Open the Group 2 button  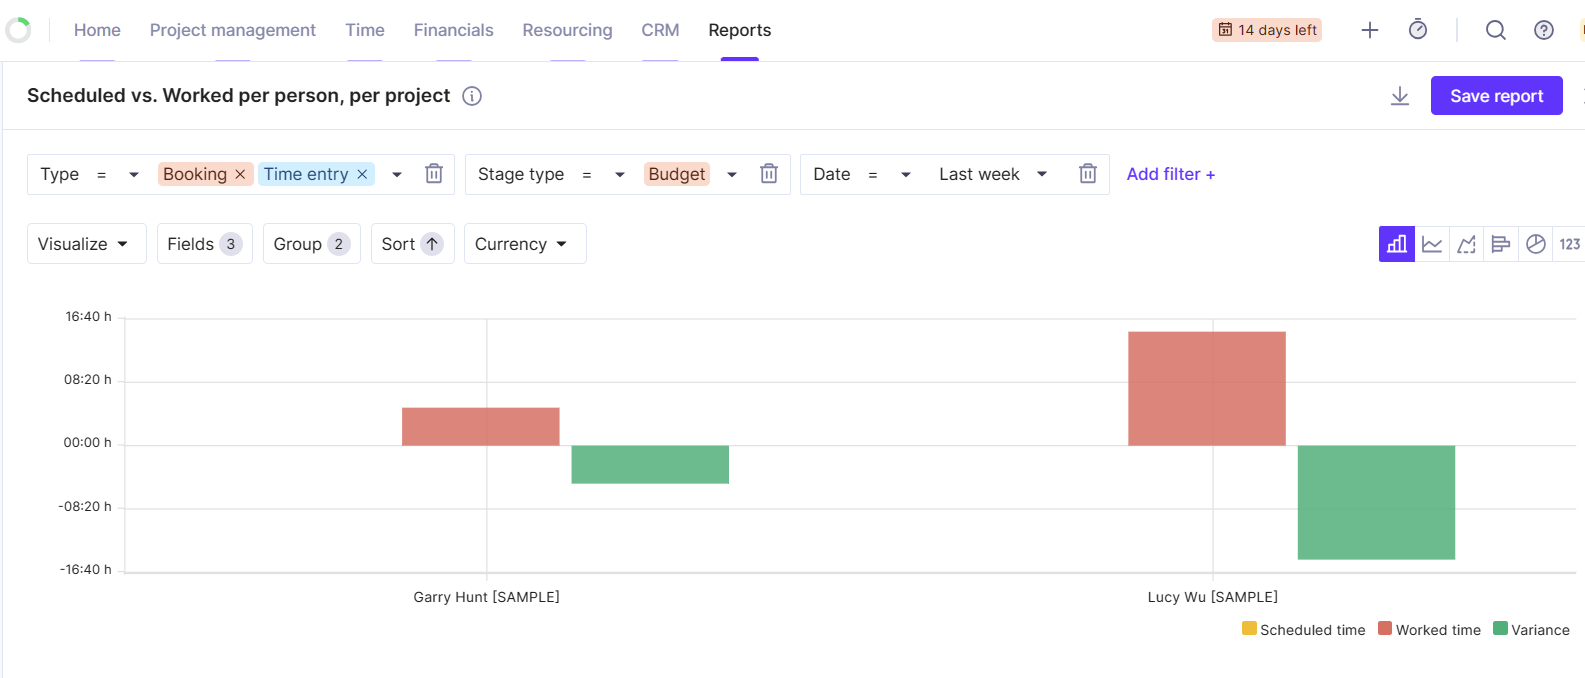[312, 244]
